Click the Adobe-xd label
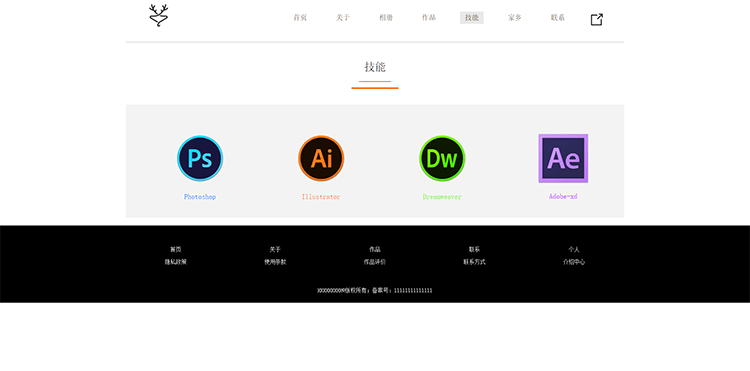 [563, 196]
